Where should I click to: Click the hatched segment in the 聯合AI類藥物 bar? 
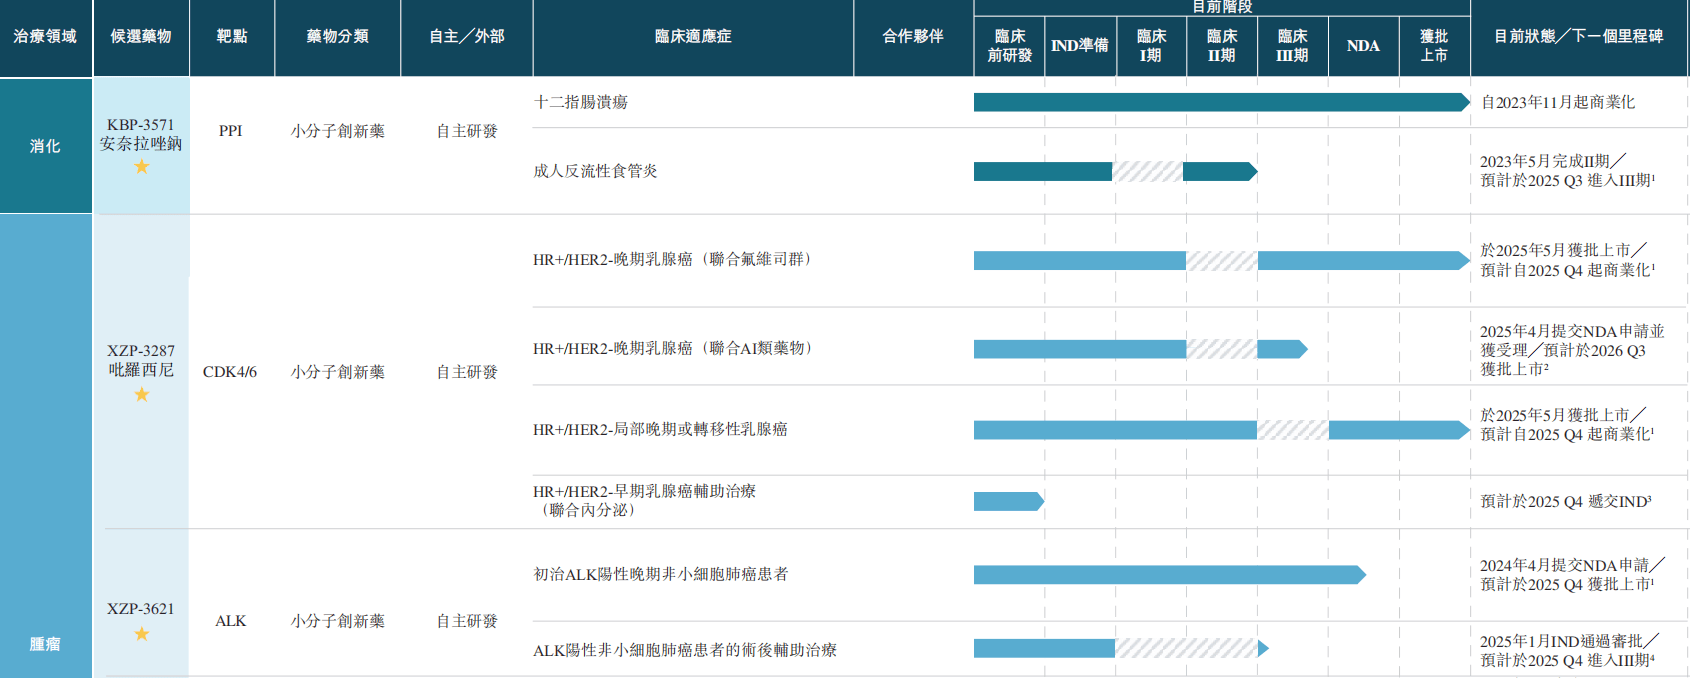tap(1221, 349)
